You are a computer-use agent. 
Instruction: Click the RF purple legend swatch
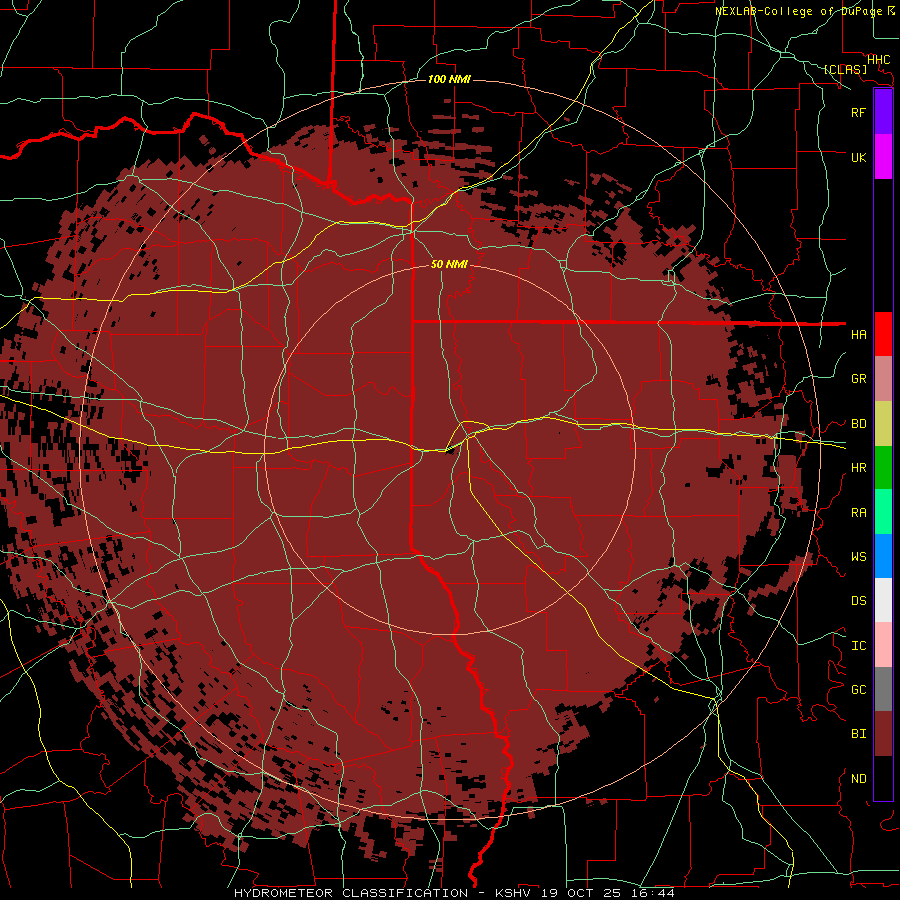[x=883, y=112]
